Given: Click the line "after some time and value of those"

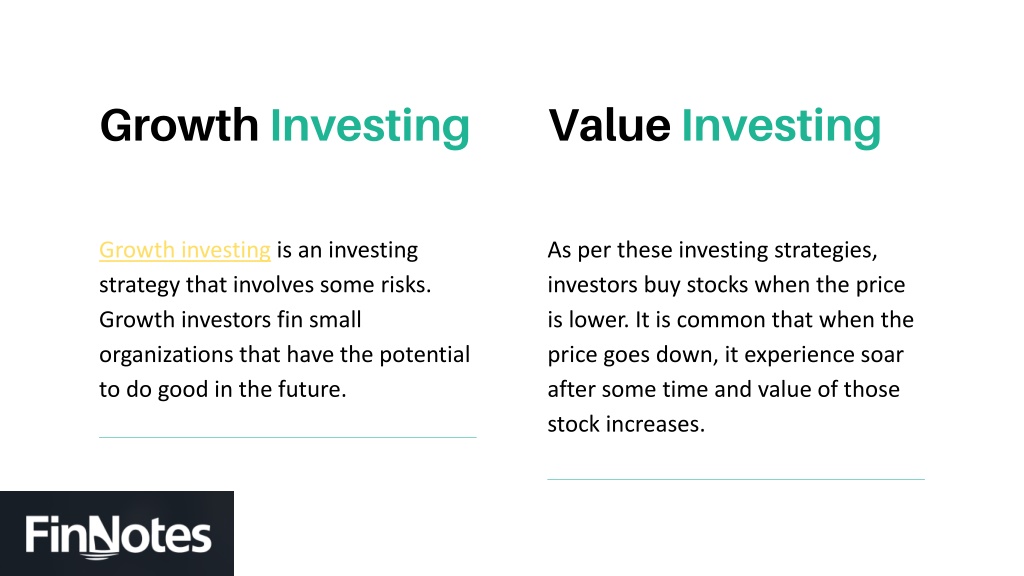Looking at the screenshot, I should pyautogui.click(x=724, y=389).
